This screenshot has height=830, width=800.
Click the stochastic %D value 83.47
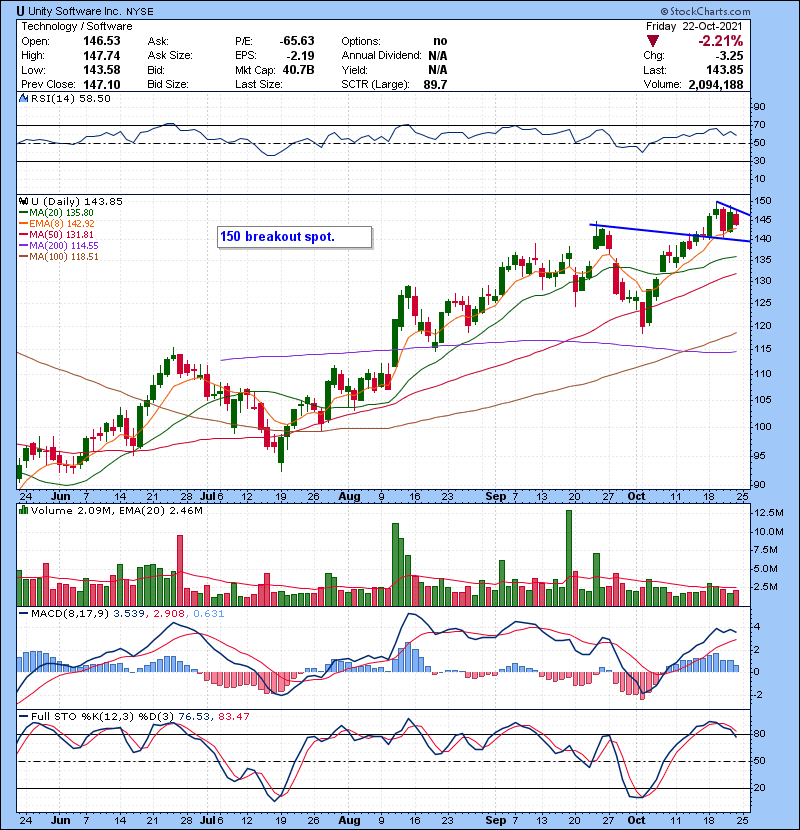pyautogui.click(x=233, y=717)
